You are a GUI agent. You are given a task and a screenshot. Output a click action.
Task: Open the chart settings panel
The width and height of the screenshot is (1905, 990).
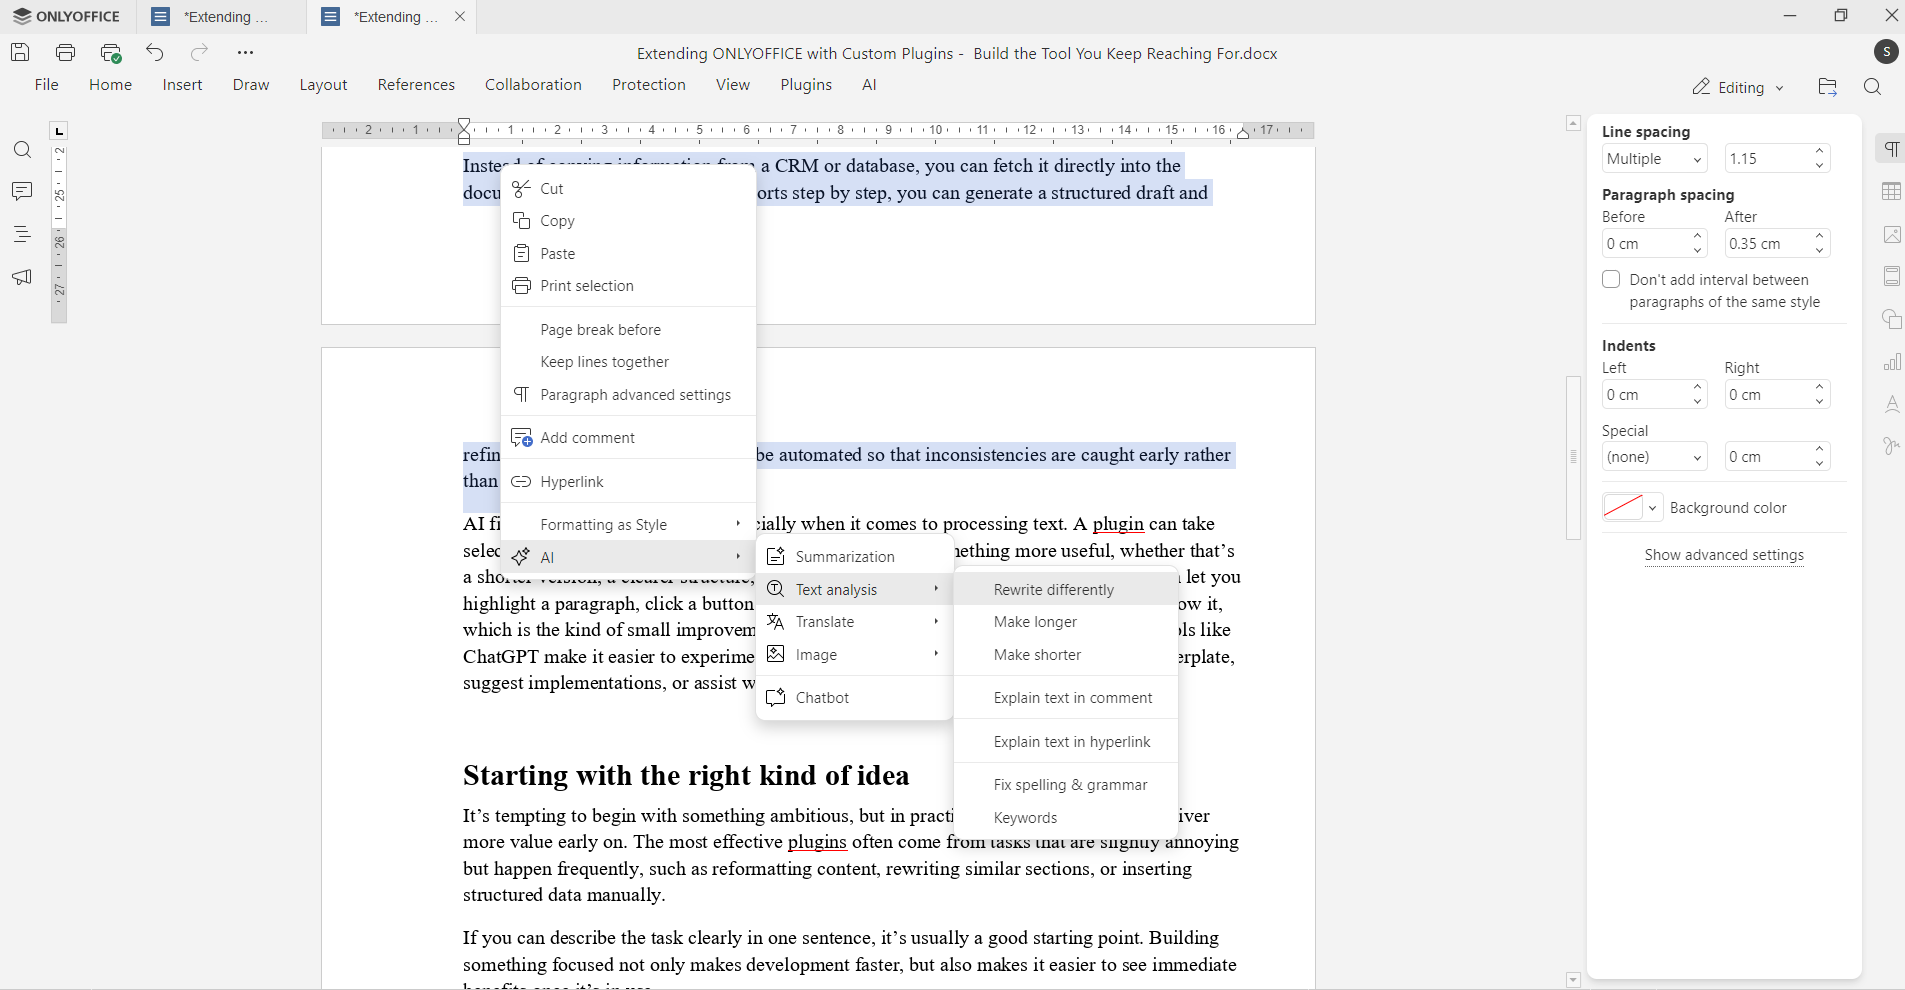[x=1892, y=362]
